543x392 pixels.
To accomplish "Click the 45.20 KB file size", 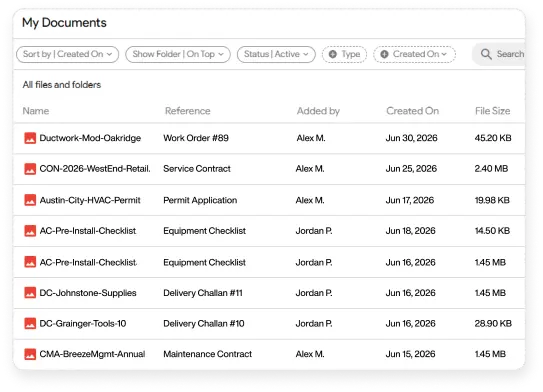I will coord(493,138).
